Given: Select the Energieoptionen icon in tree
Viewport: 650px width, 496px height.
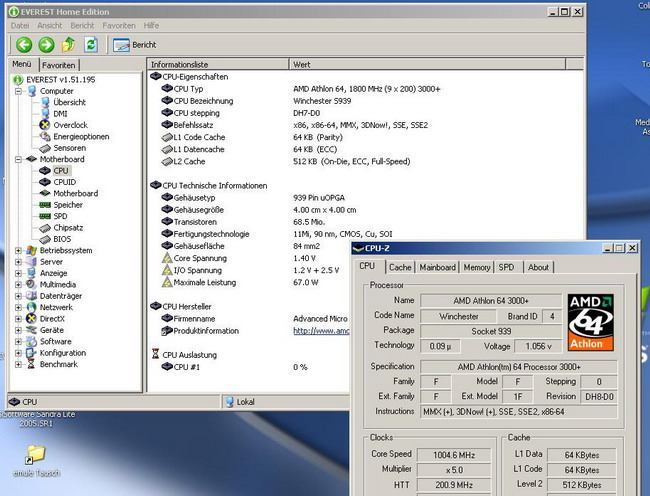Looking at the screenshot, I should [45, 136].
